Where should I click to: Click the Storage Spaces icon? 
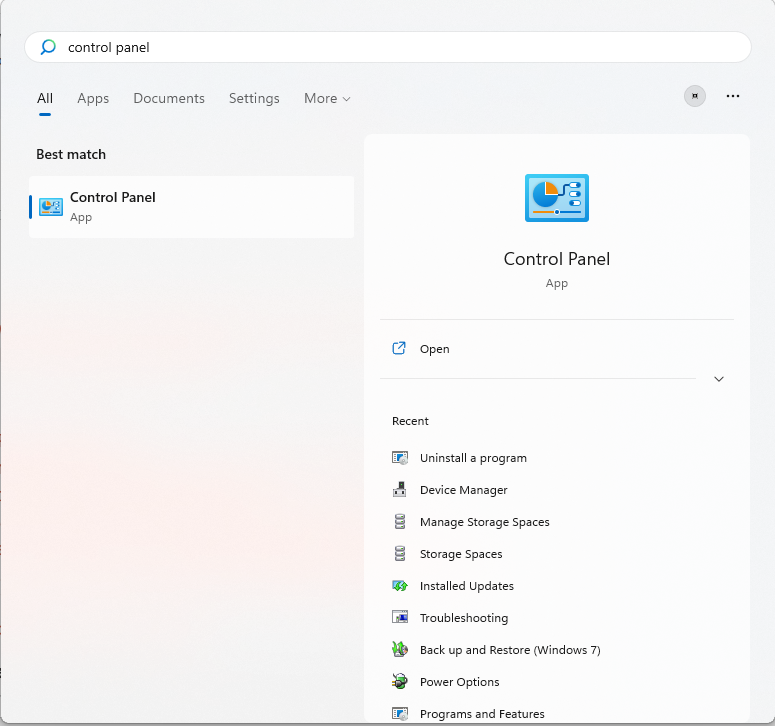(x=400, y=554)
